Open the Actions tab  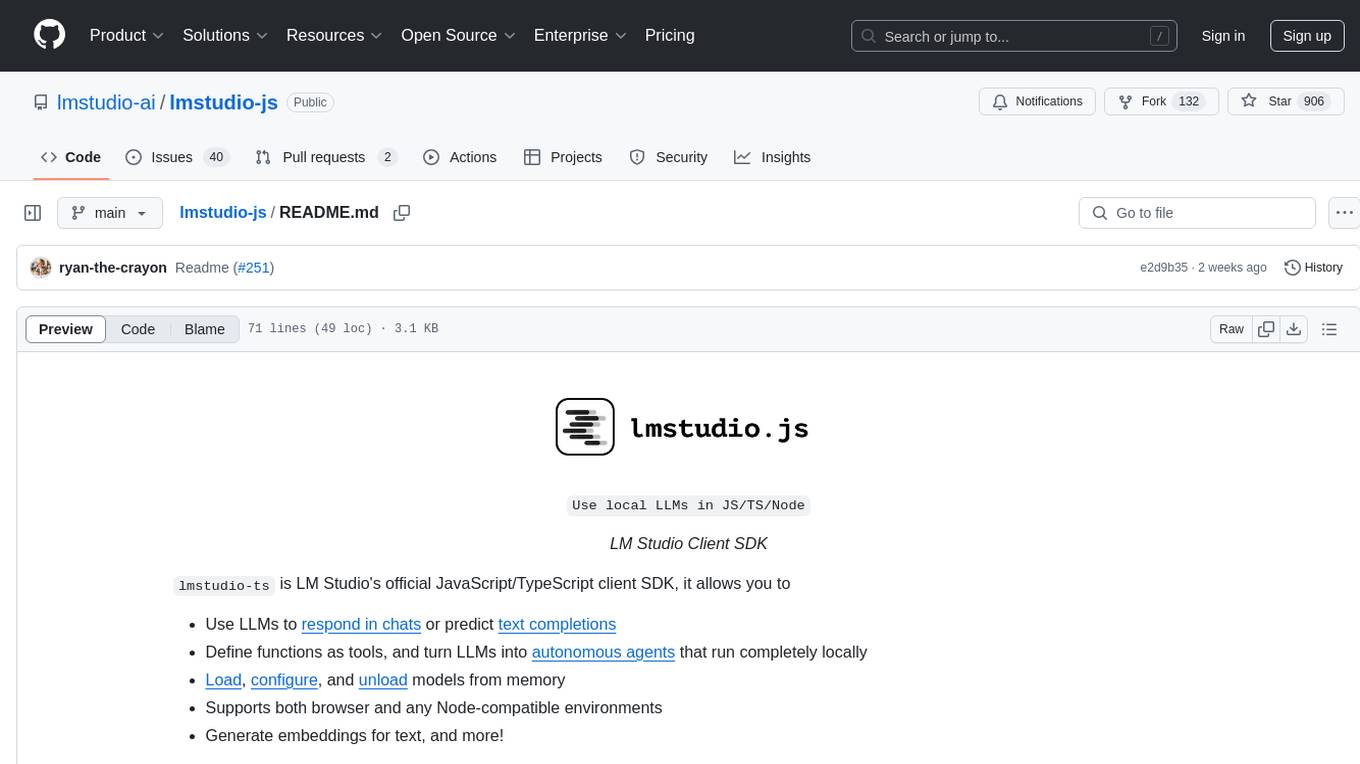[x=460, y=157]
